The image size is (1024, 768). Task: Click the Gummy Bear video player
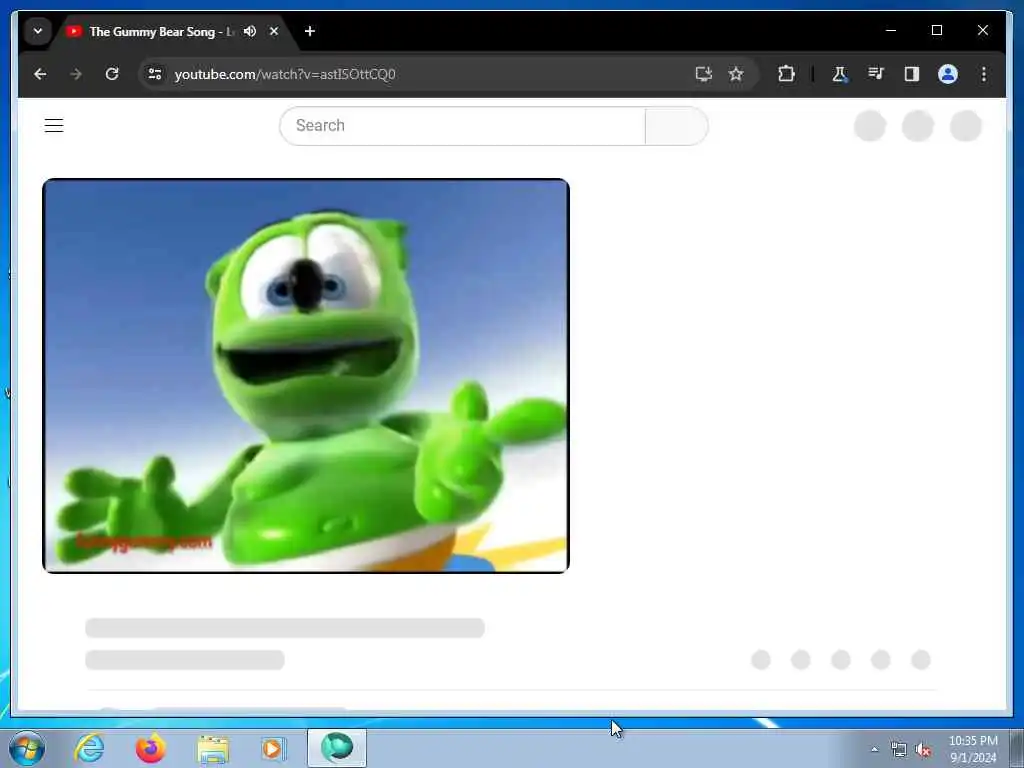point(306,376)
